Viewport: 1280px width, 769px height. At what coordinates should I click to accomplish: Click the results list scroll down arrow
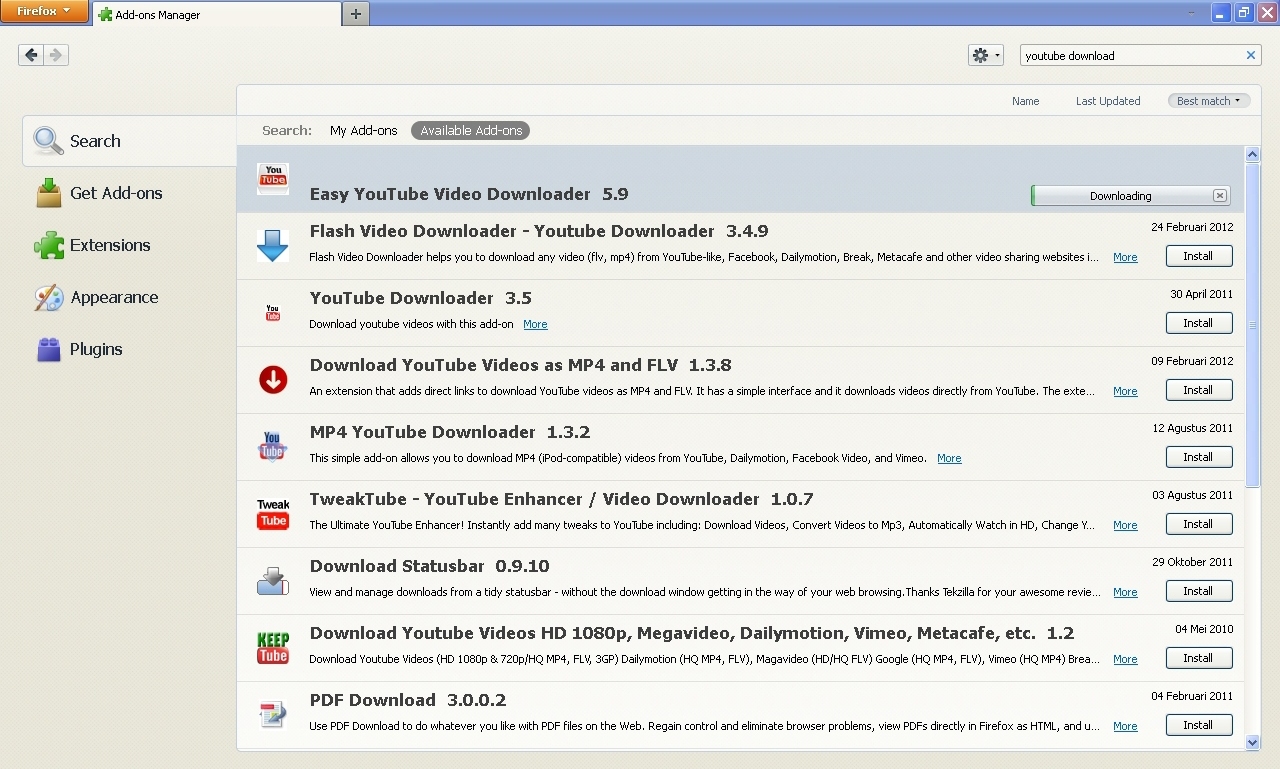tap(1253, 742)
